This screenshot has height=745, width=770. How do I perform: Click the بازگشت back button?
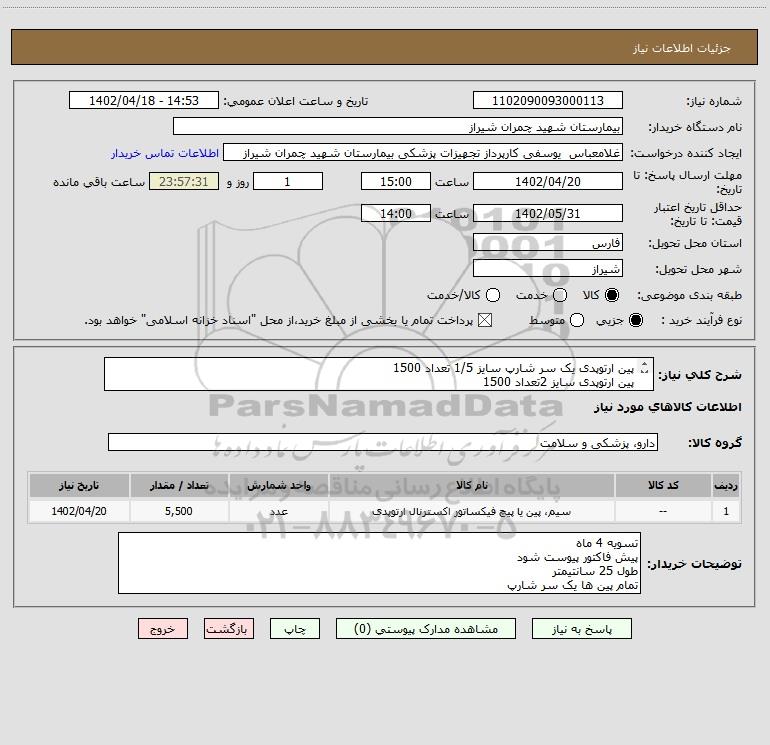pyautogui.click(x=229, y=629)
